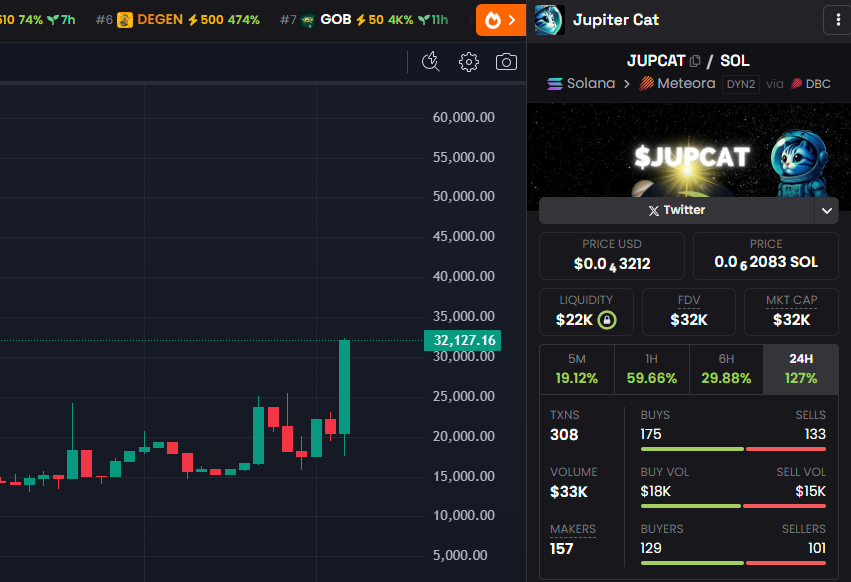Select the 24H timeframe tab
The width and height of the screenshot is (851, 582).
coord(801,369)
